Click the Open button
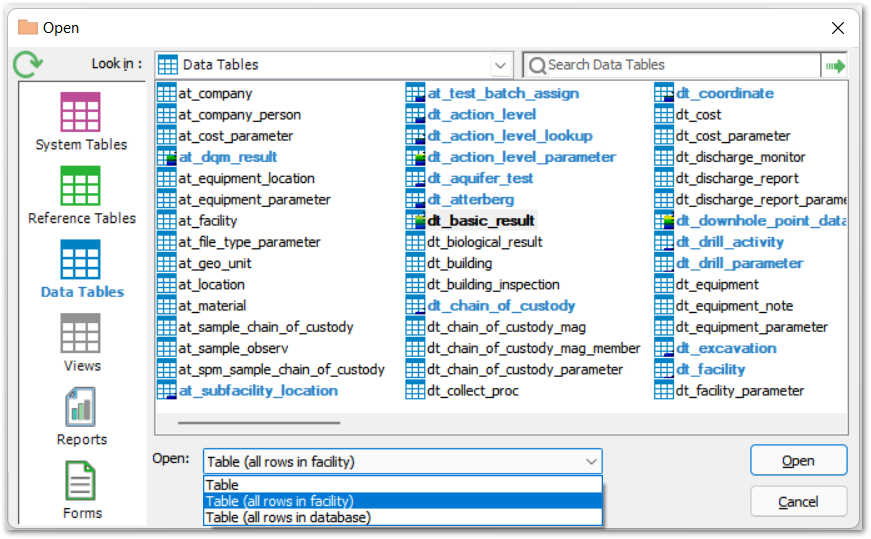This screenshot has height=539, width=871. (x=798, y=460)
